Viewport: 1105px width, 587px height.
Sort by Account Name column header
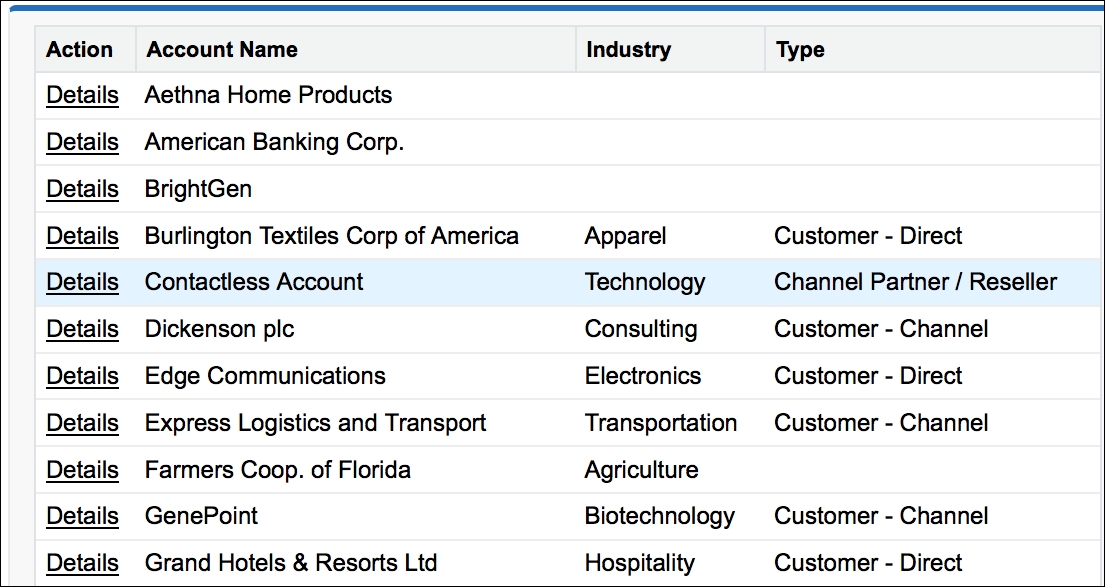tap(222, 50)
